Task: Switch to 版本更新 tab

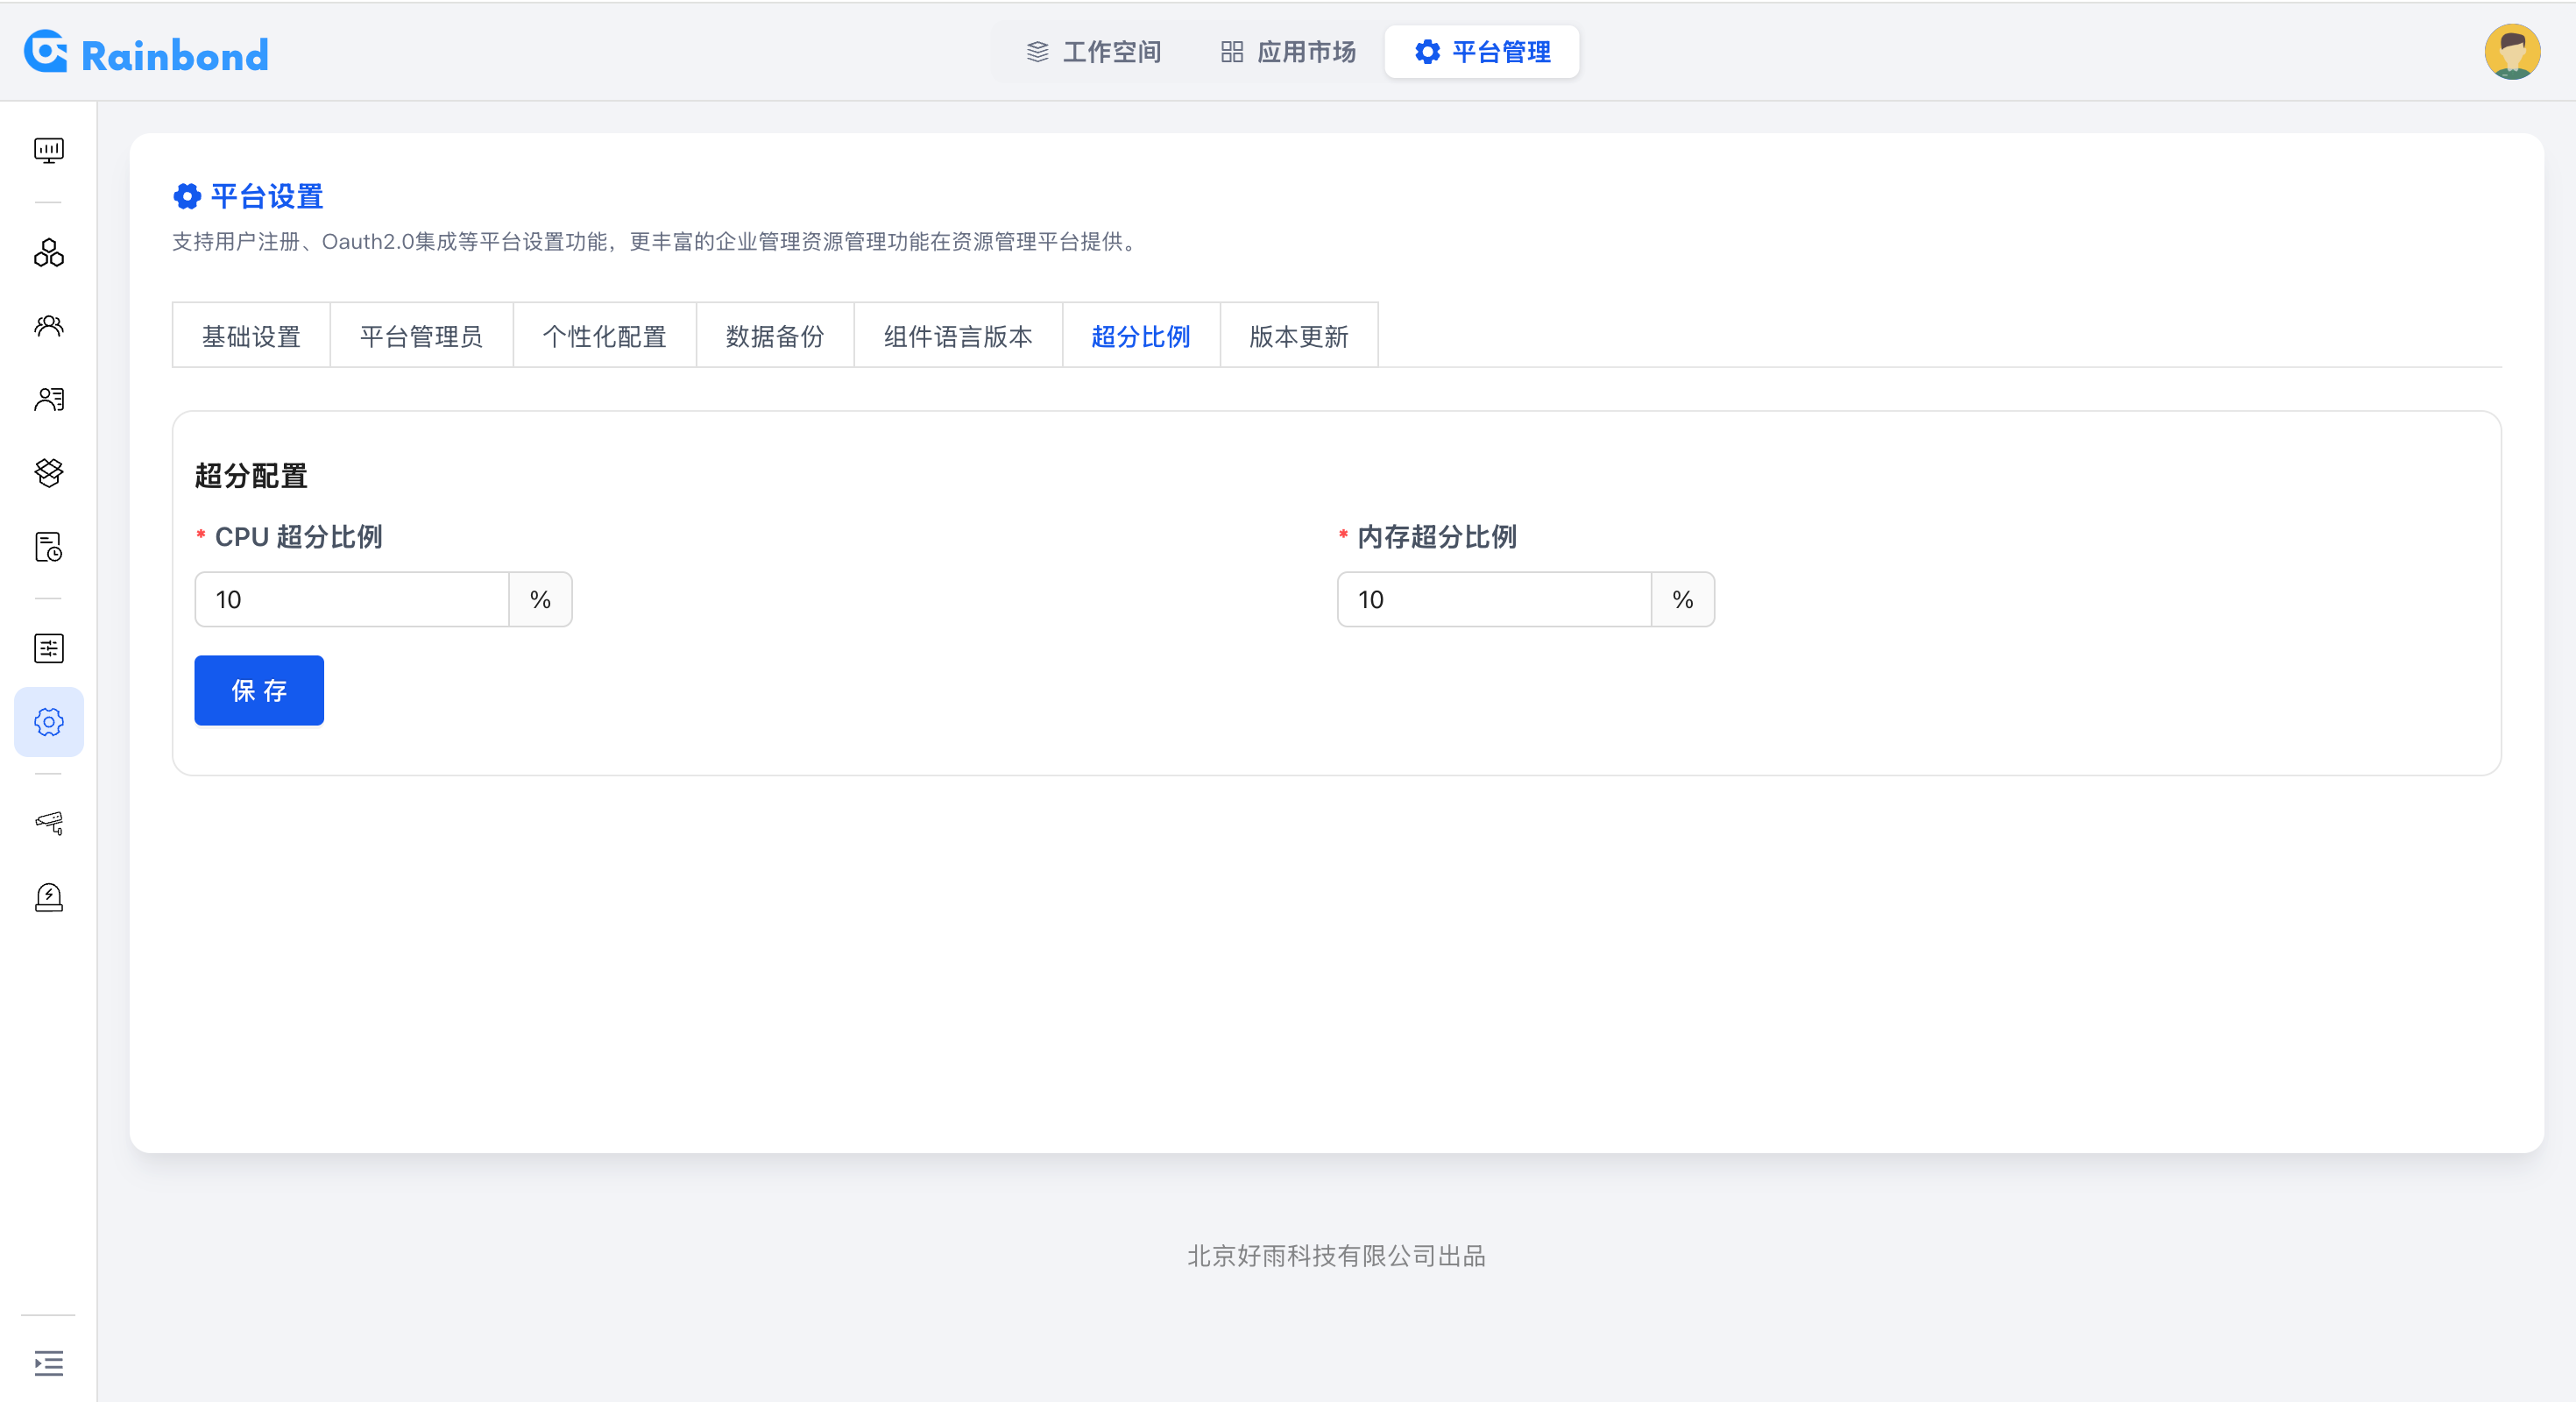Action: [x=1298, y=336]
